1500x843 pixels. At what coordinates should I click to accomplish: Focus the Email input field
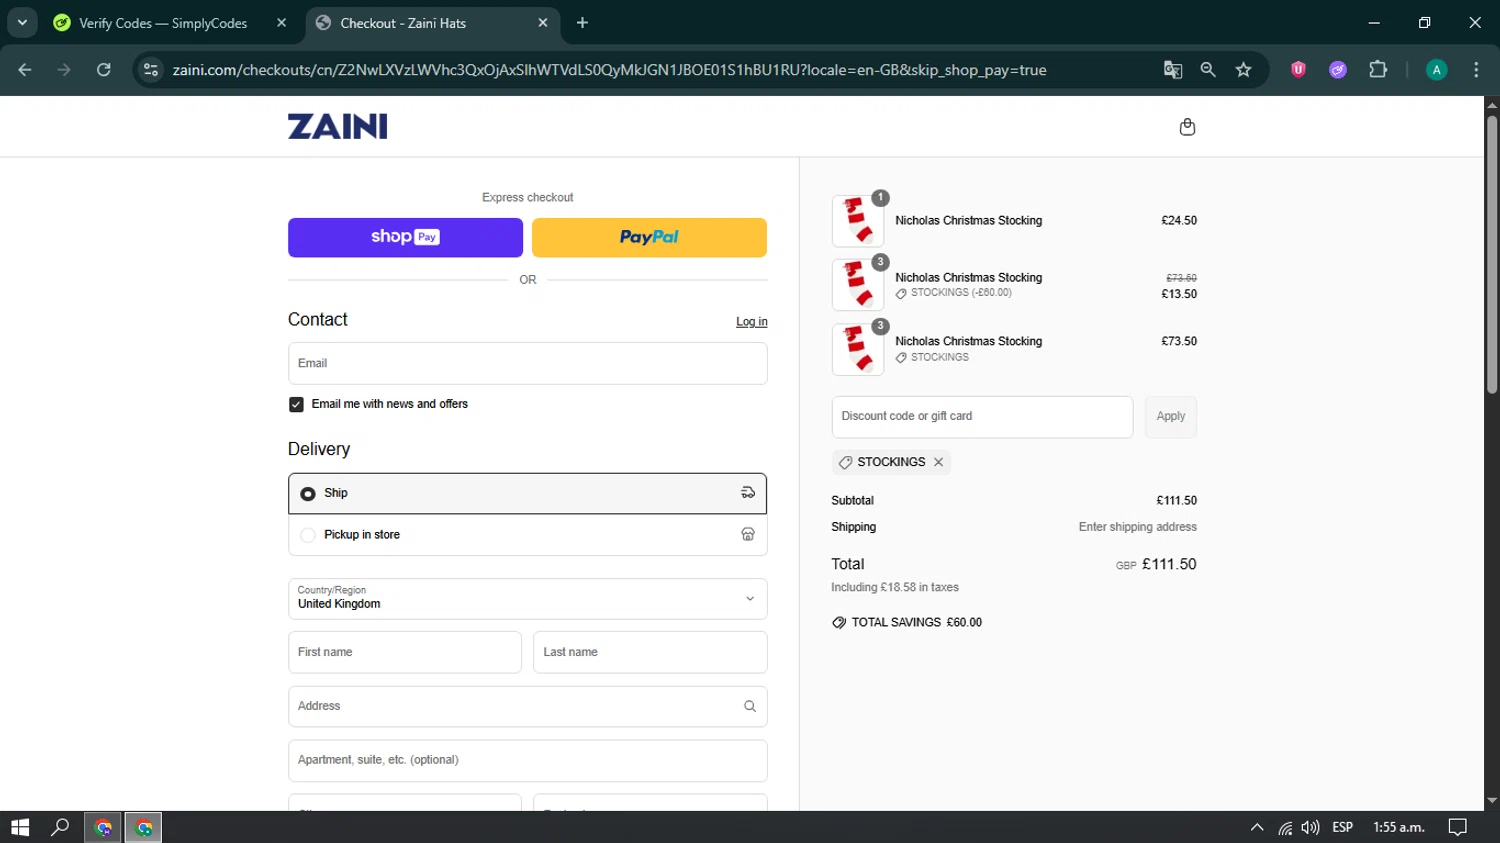(x=527, y=364)
